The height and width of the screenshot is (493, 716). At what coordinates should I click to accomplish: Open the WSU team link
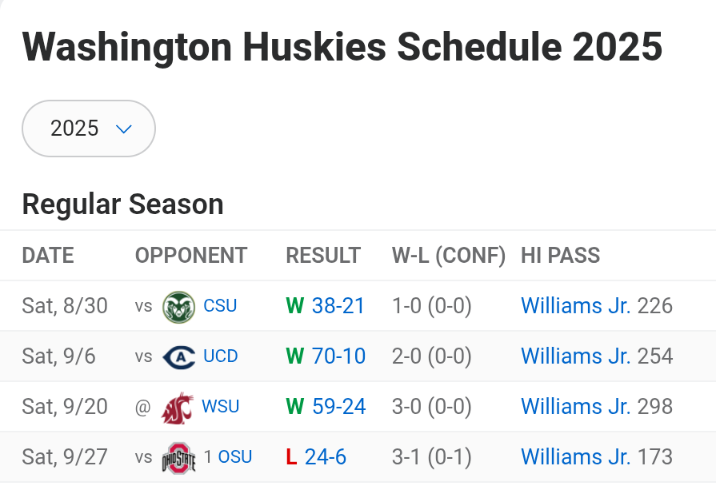tap(220, 406)
